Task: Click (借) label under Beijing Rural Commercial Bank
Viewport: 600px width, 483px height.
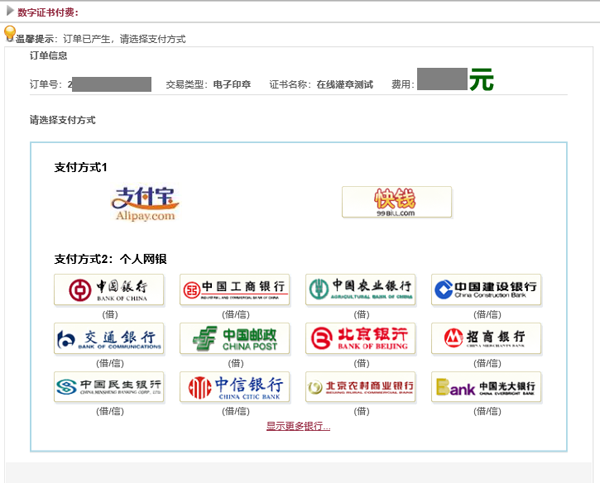Action: point(361,411)
